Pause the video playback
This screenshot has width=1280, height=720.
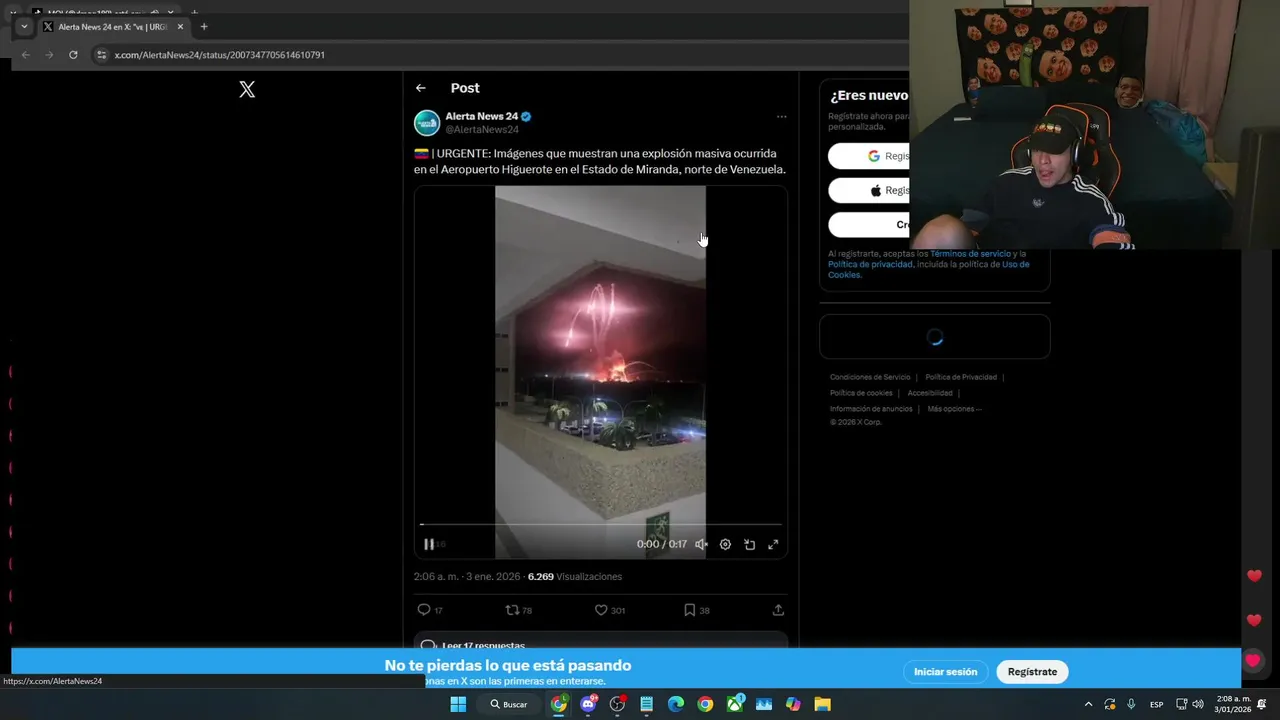tap(429, 544)
